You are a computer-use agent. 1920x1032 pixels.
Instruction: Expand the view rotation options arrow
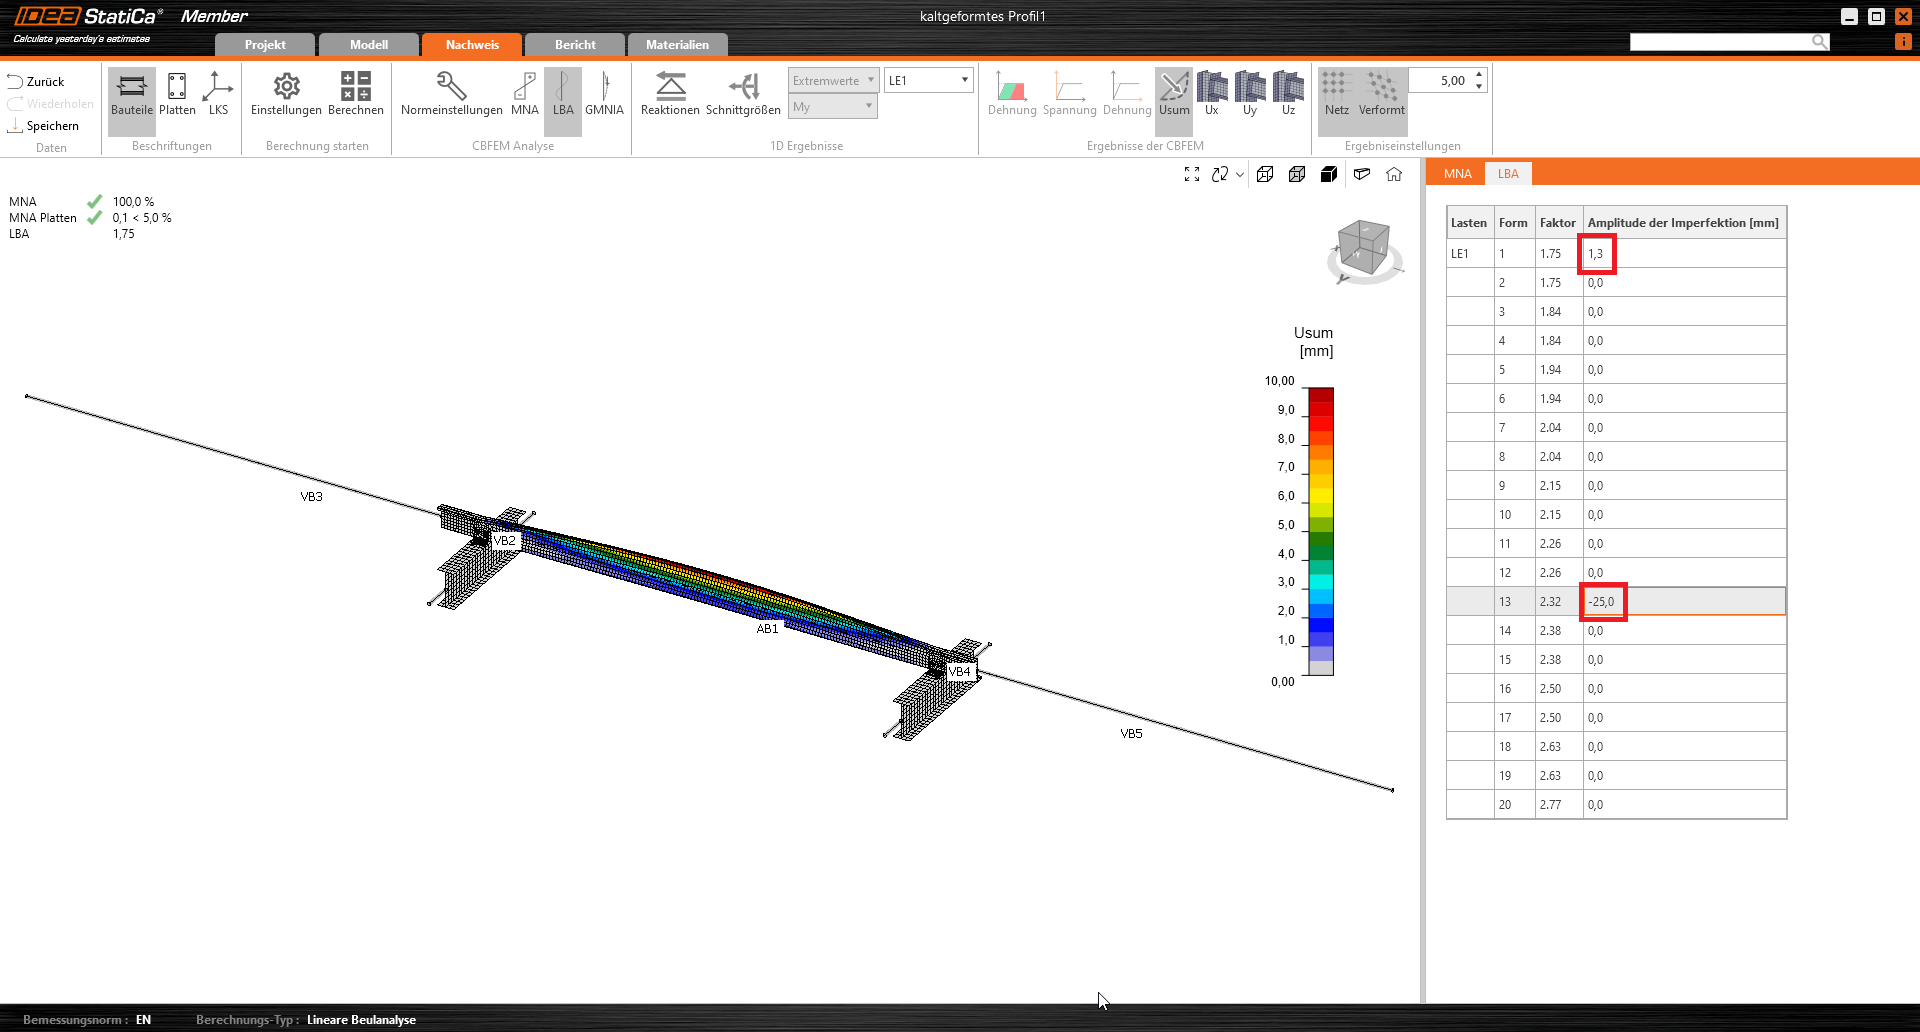1240,175
